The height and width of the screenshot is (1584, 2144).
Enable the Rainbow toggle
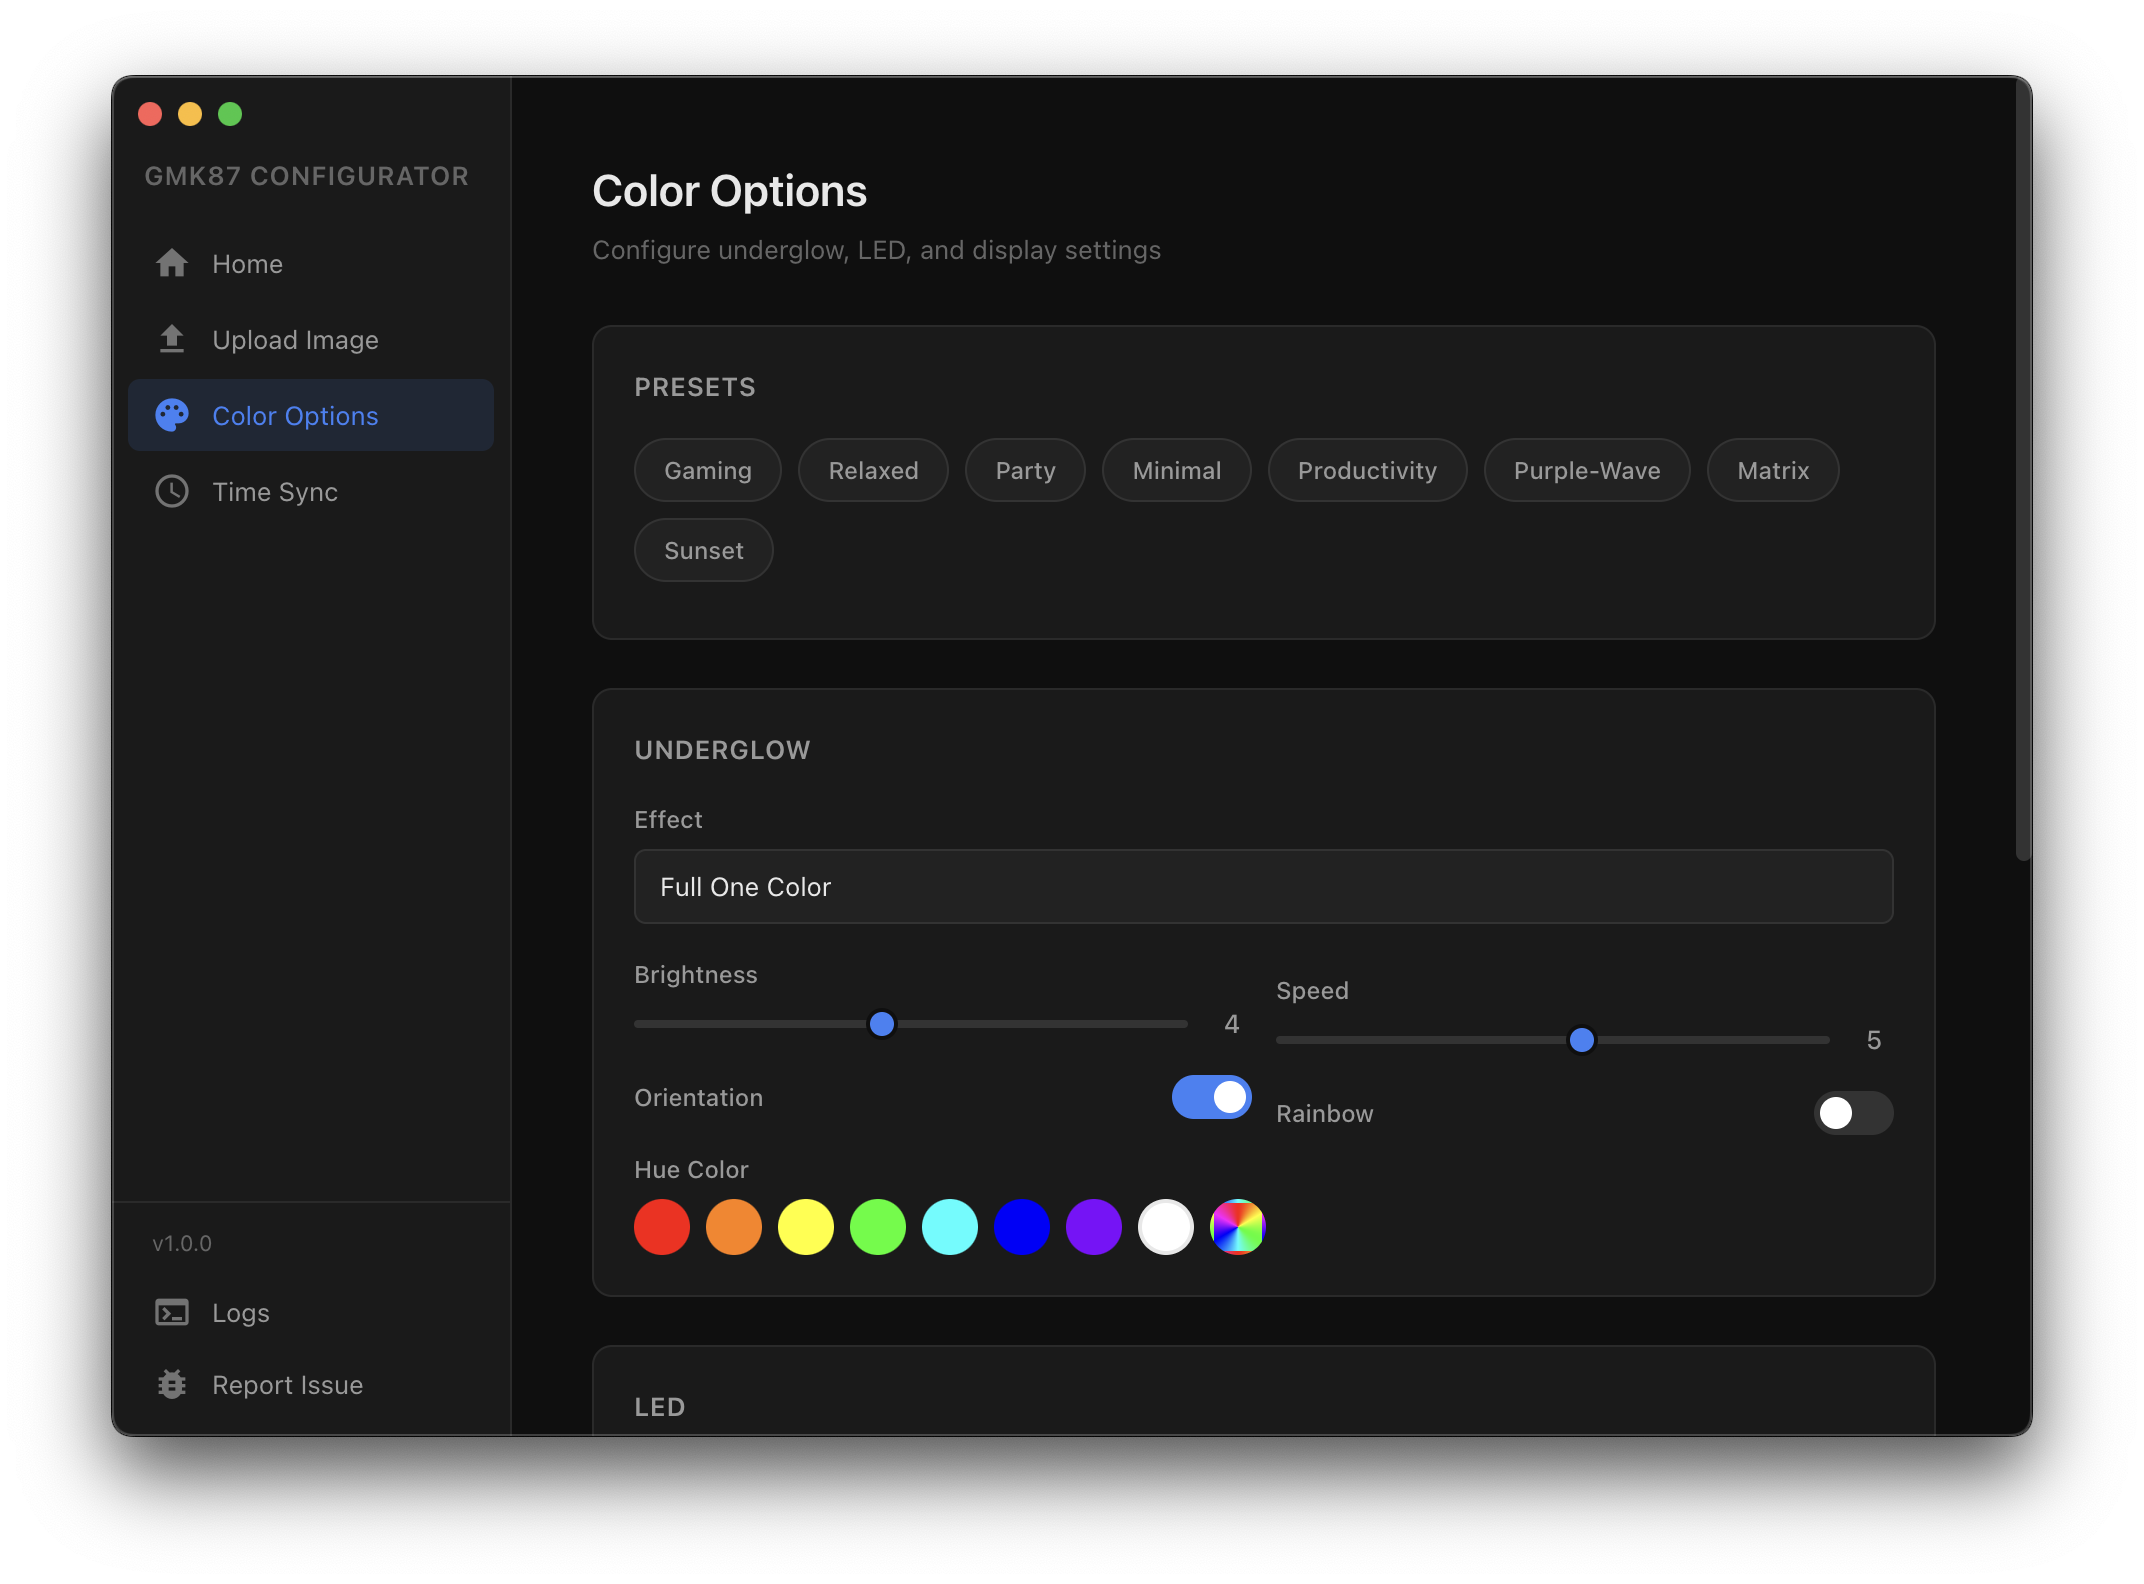[1853, 1113]
